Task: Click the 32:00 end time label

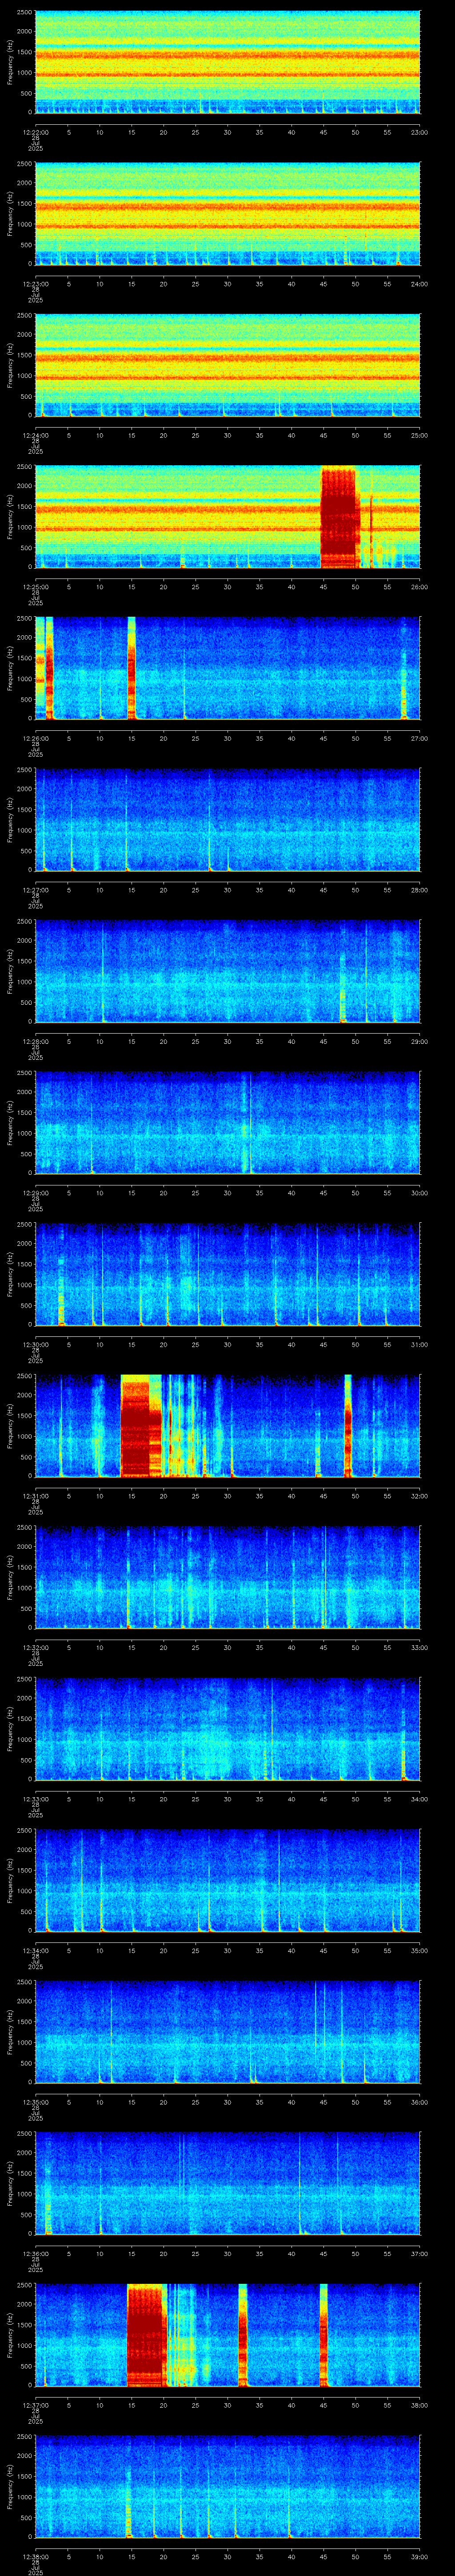Action: (420, 1496)
